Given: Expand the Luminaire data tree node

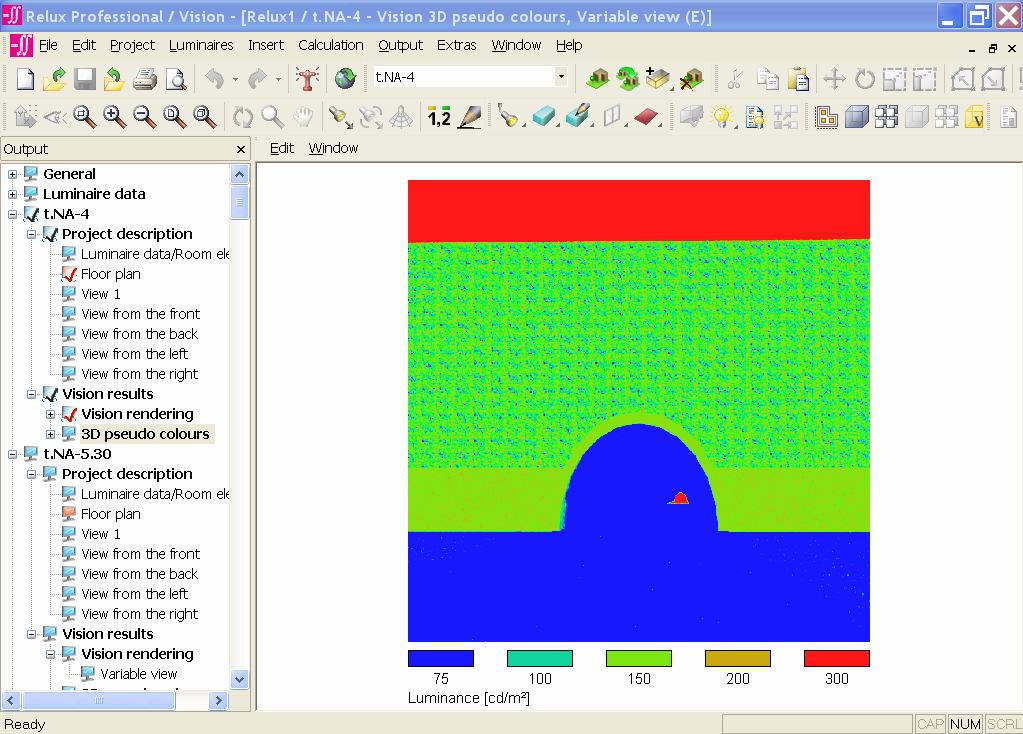Looking at the screenshot, I should point(12,194).
